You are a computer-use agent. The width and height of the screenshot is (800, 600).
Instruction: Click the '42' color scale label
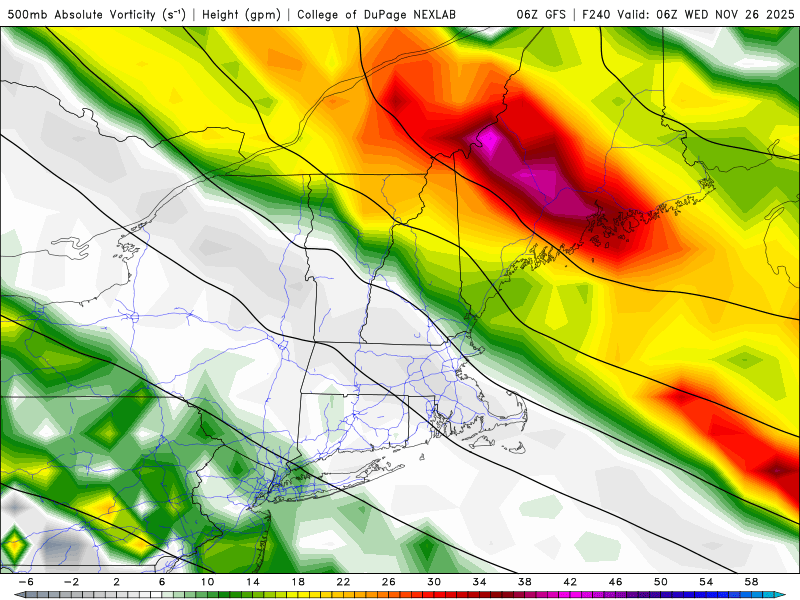570,582
